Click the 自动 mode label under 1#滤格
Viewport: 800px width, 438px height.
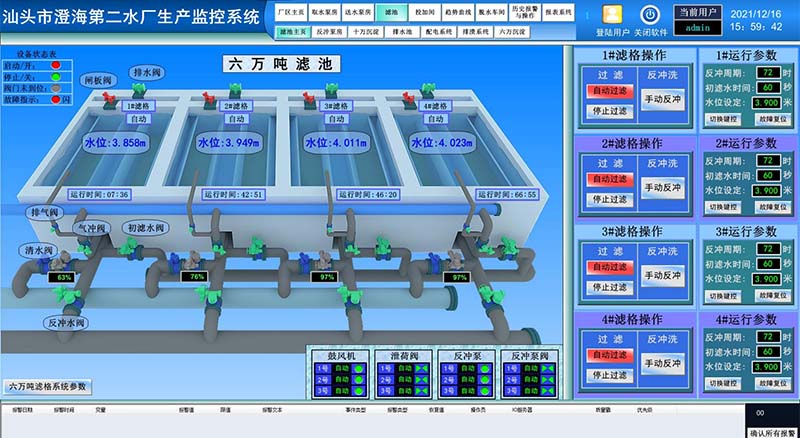(x=138, y=119)
